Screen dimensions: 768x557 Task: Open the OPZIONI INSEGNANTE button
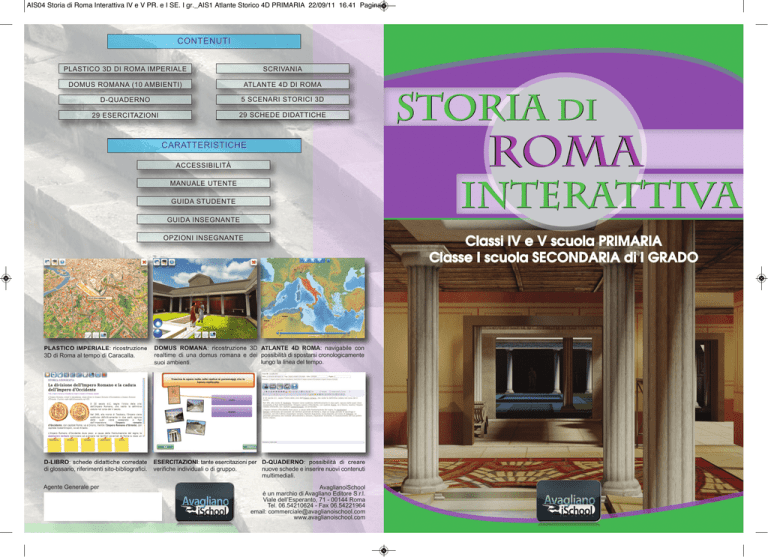[203, 238]
